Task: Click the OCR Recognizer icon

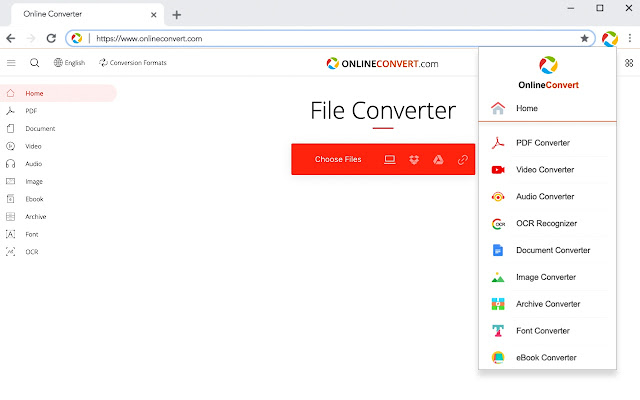Action: pyautogui.click(x=498, y=224)
